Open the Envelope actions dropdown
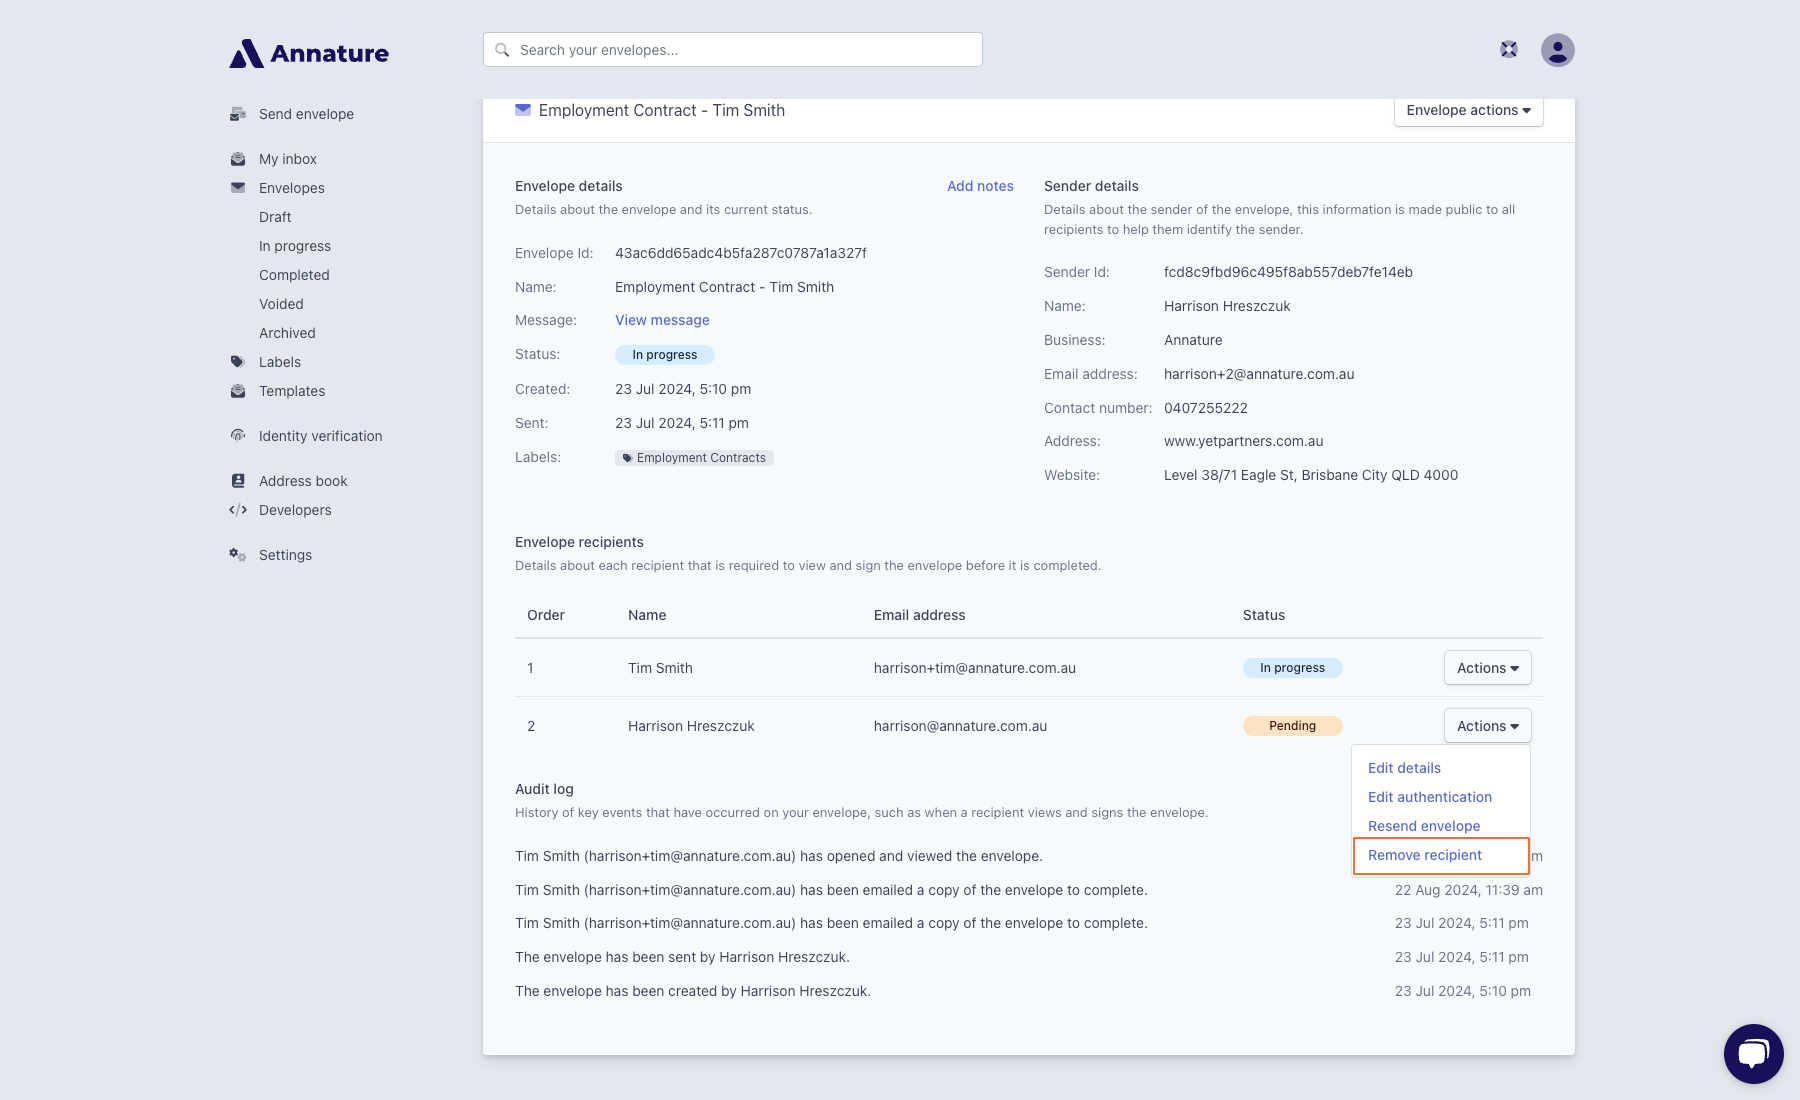The height and width of the screenshot is (1100, 1800). 1468,110
